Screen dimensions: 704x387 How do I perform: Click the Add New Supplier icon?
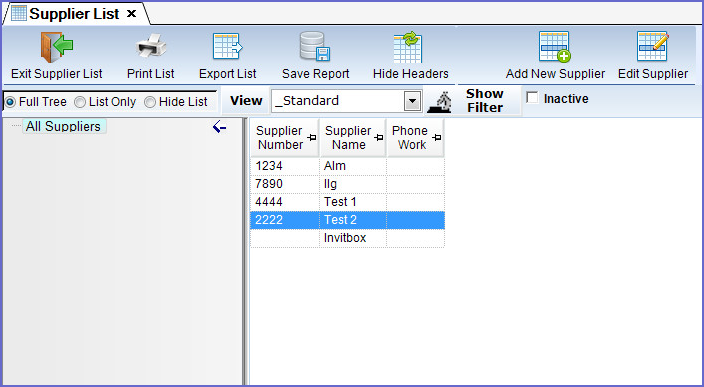point(555,47)
